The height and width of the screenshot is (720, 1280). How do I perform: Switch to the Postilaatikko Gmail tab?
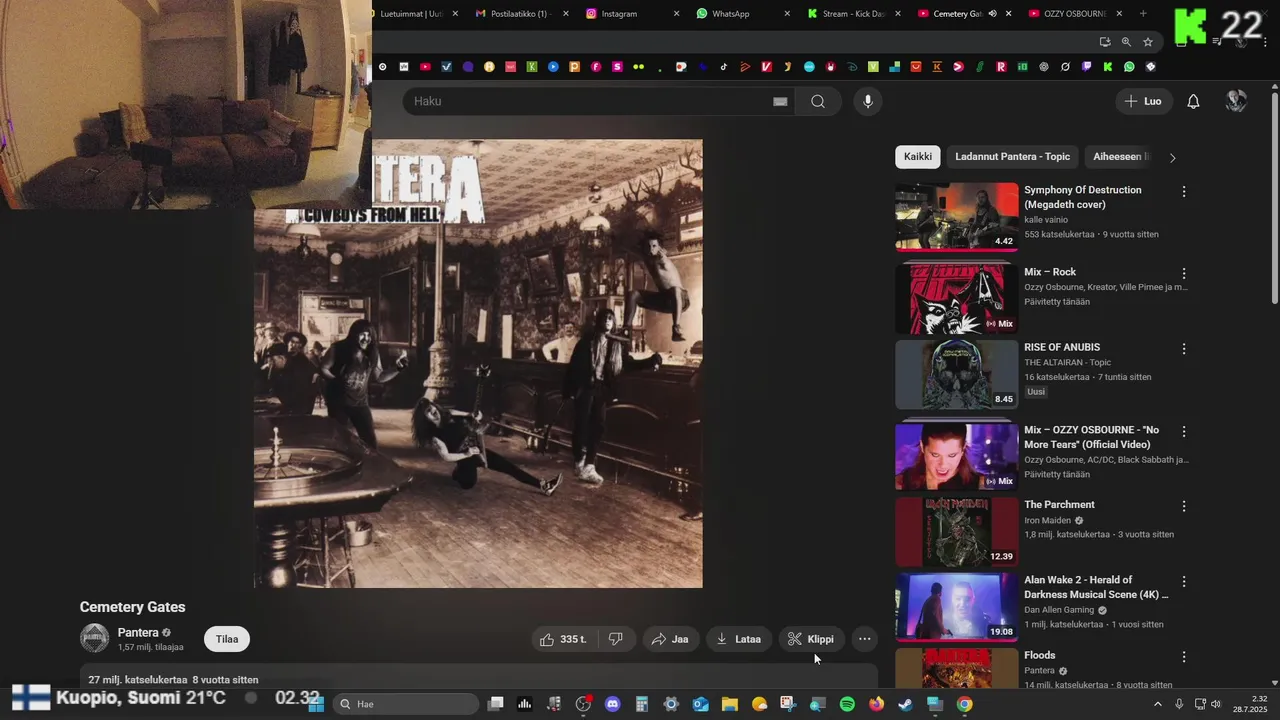tap(521, 14)
